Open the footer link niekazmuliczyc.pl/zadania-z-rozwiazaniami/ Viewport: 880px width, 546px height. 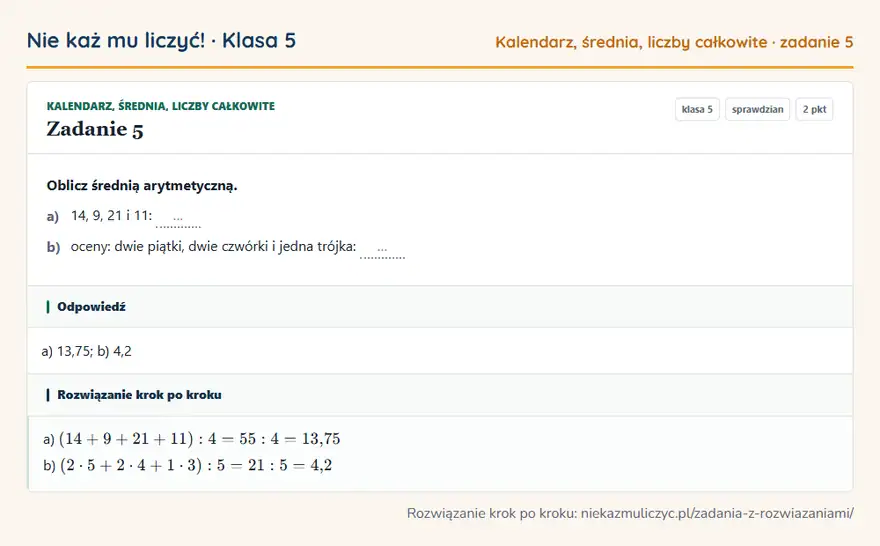click(717, 513)
